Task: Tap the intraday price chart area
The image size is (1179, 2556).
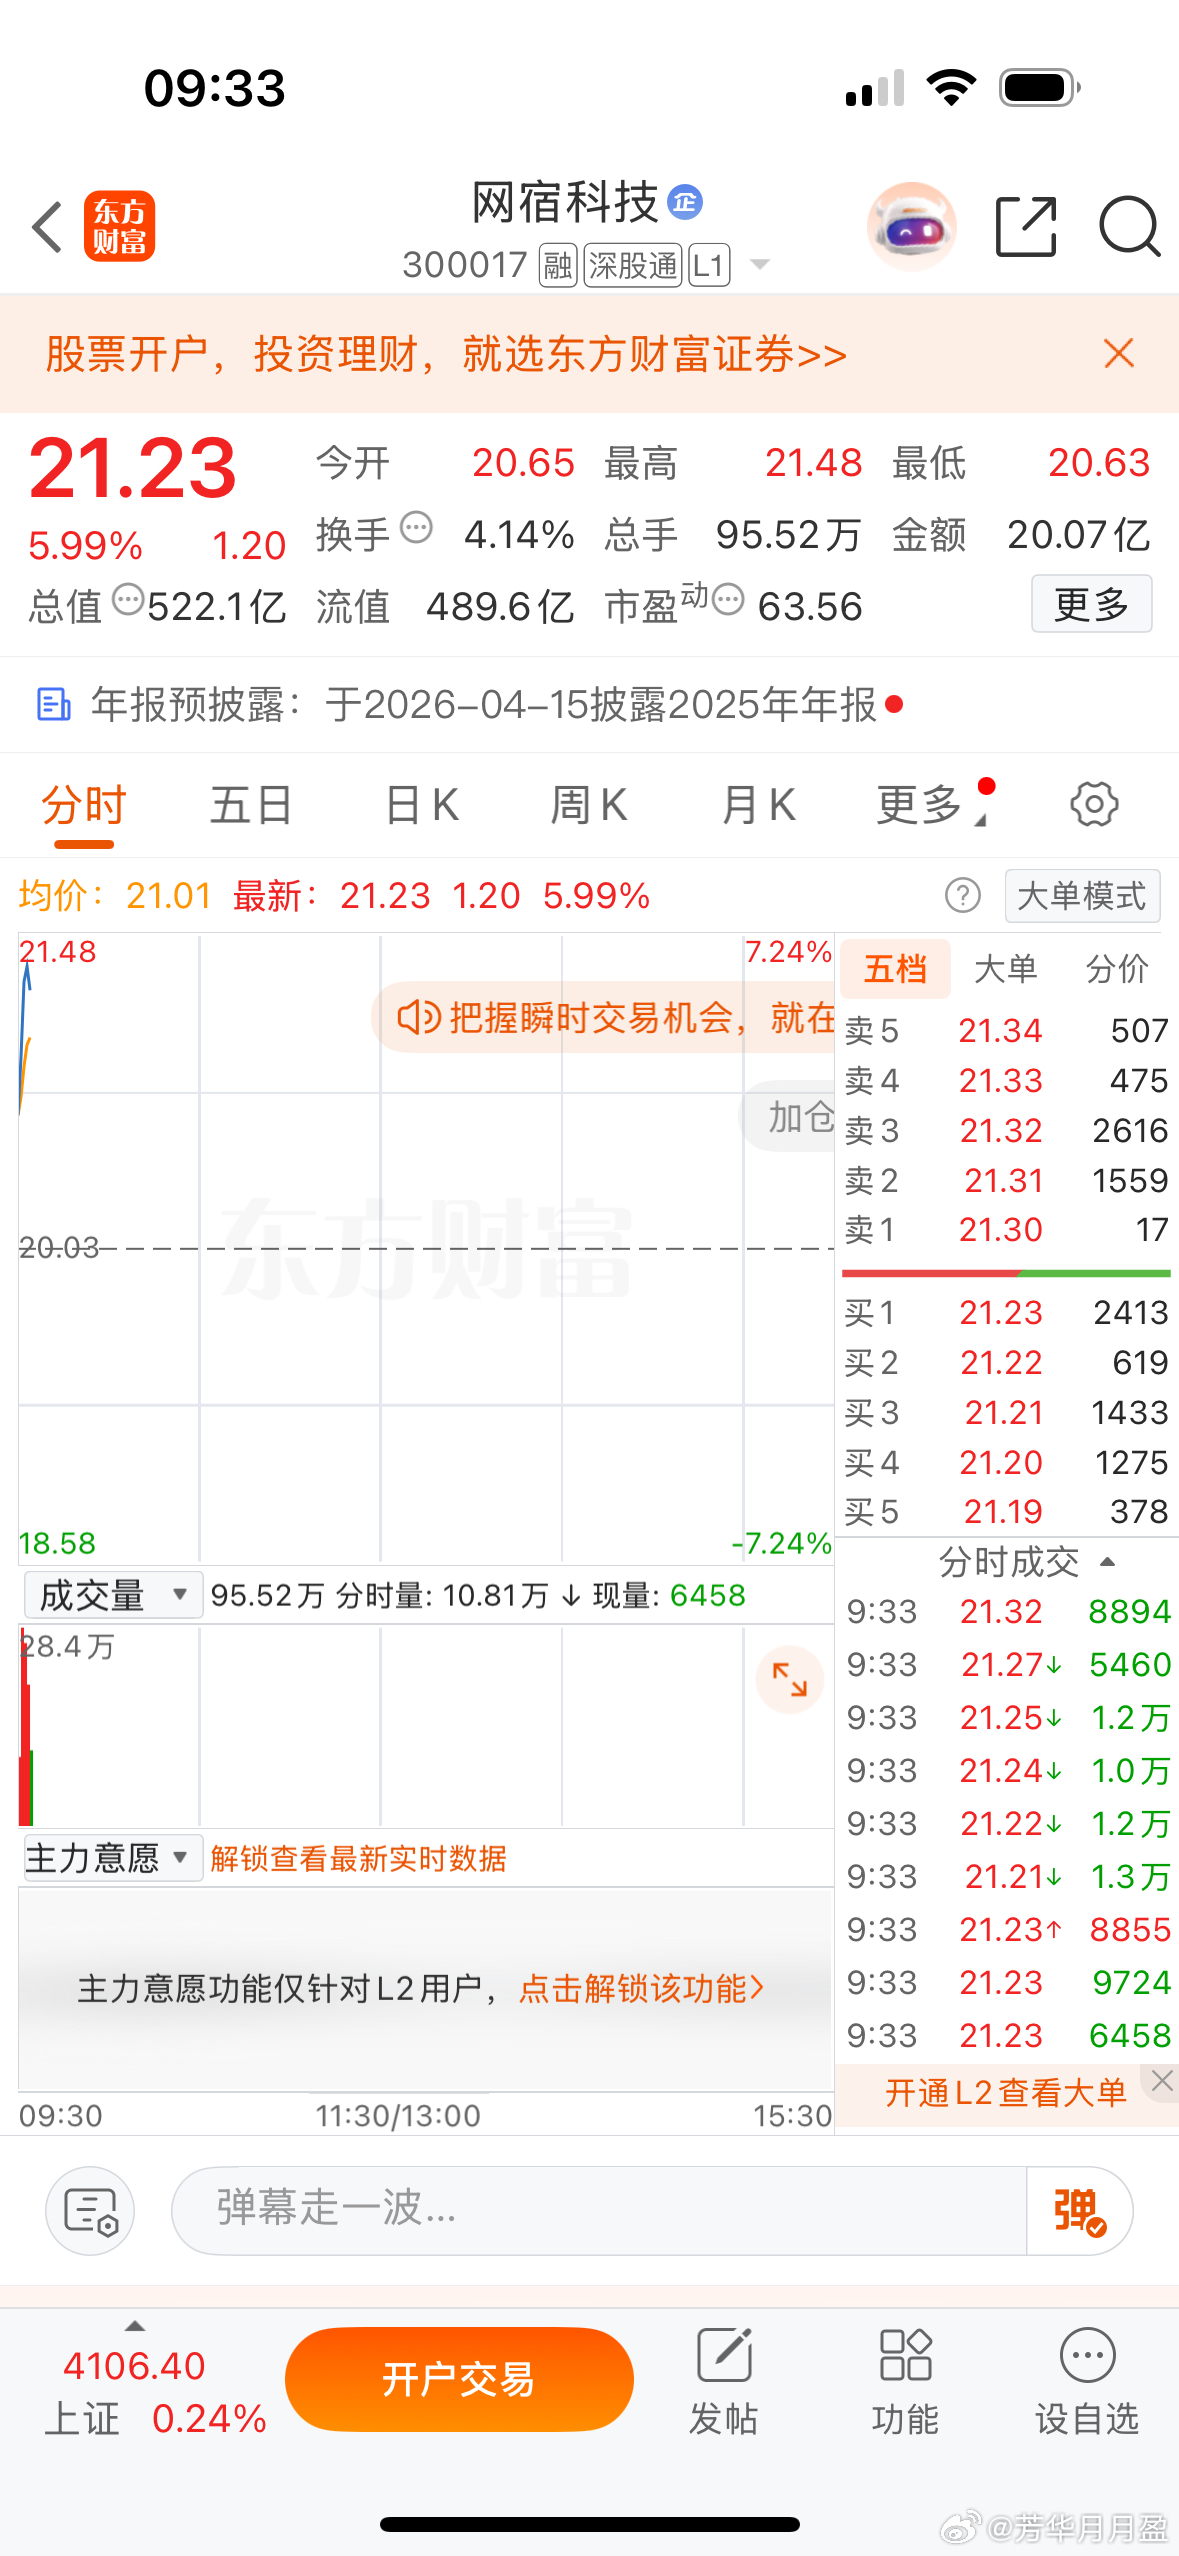Action: coord(426,1248)
